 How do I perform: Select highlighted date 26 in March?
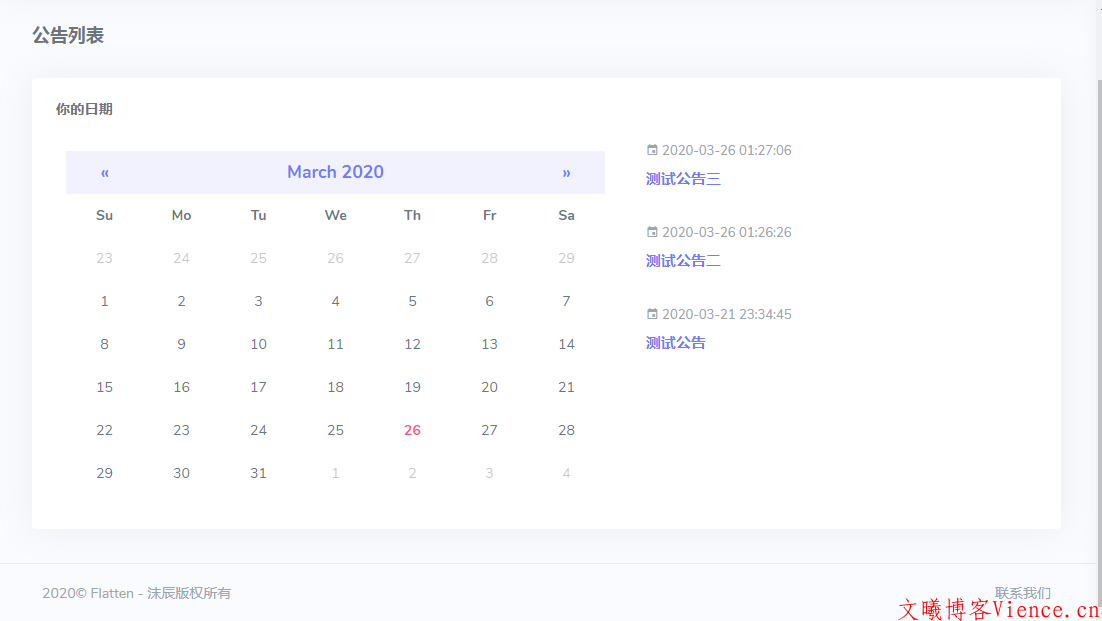coord(412,430)
